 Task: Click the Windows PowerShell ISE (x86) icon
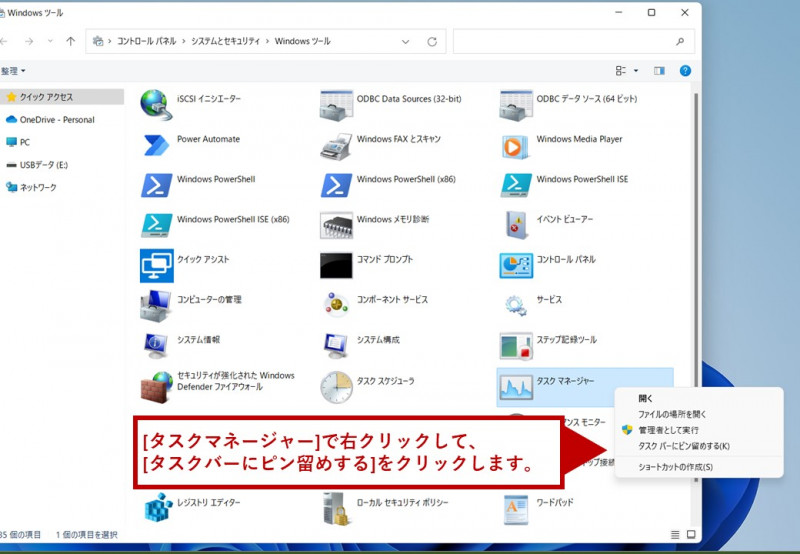point(157,225)
